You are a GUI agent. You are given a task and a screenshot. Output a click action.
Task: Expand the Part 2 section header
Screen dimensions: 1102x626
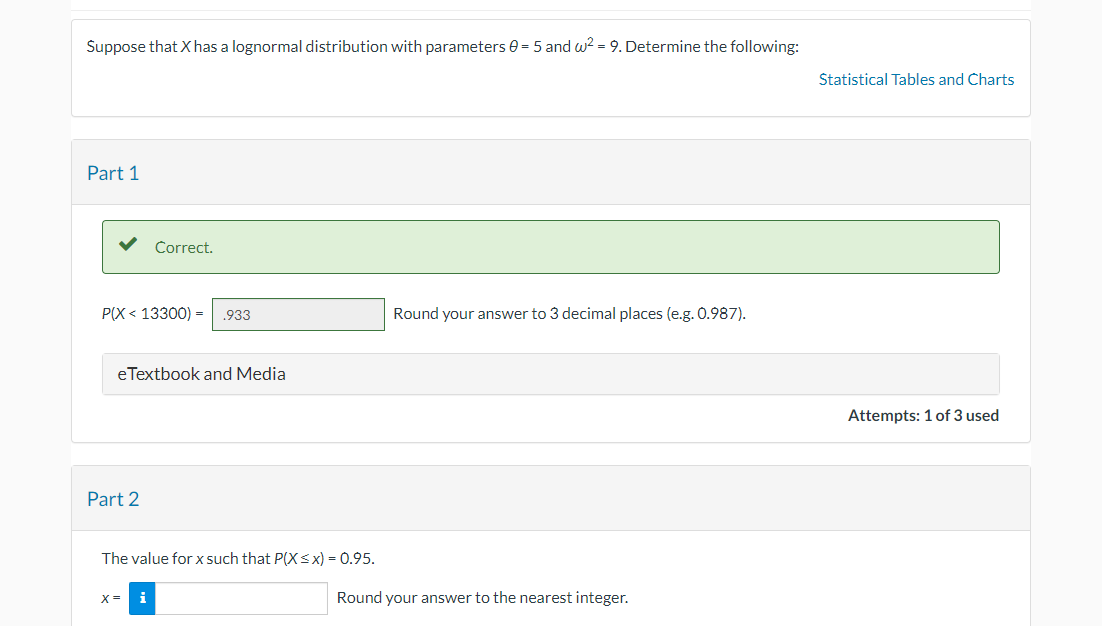114,498
